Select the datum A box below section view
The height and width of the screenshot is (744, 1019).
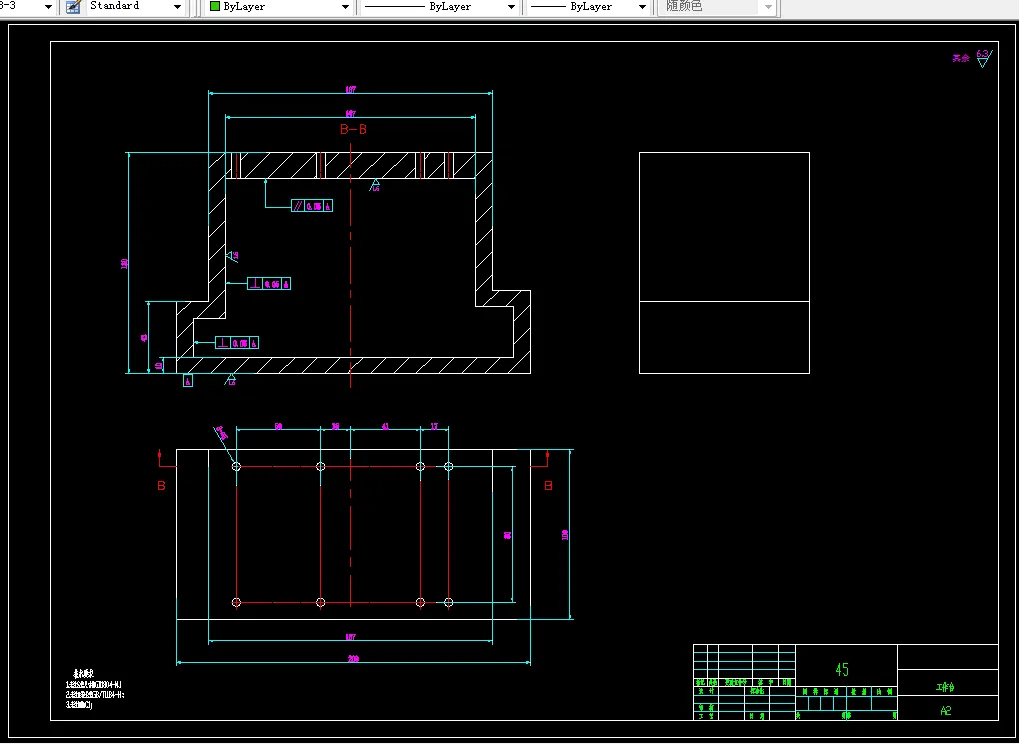[x=188, y=381]
